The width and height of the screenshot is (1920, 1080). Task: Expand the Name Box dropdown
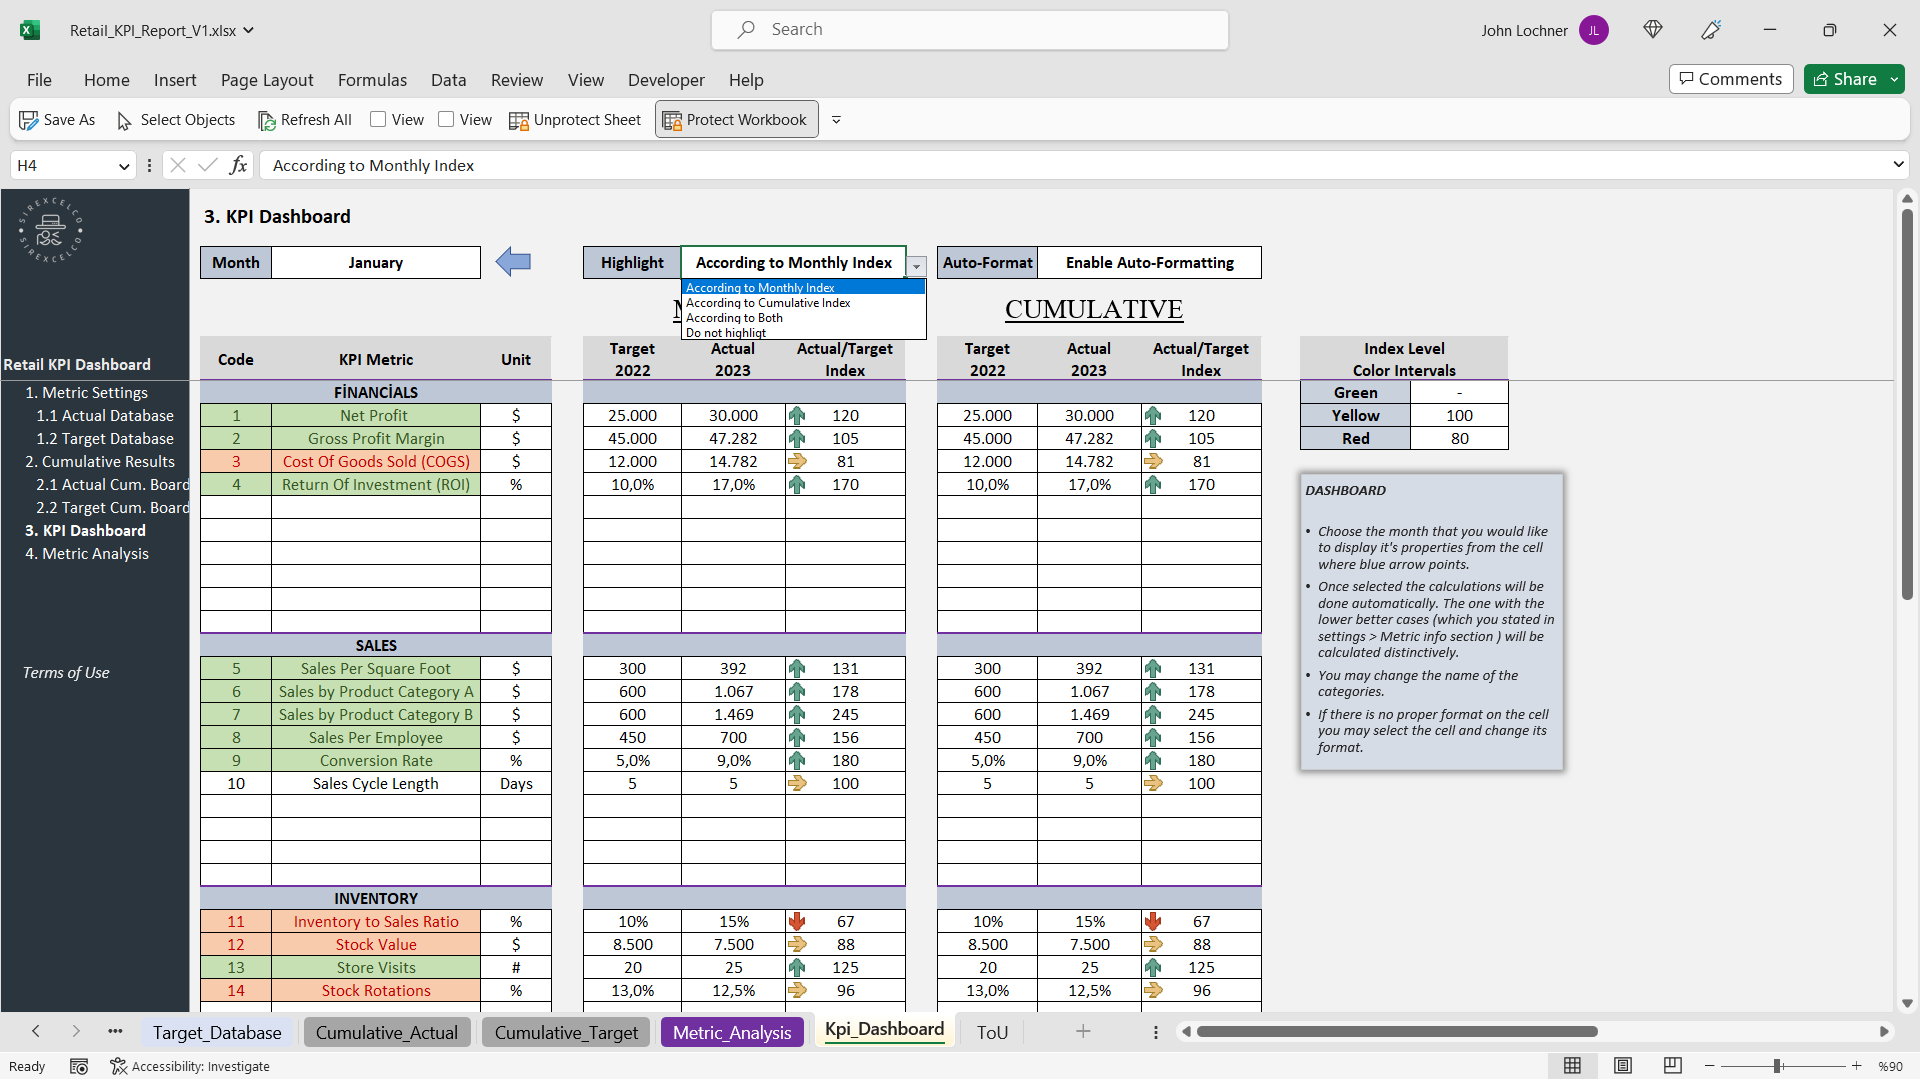click(124, 166)
